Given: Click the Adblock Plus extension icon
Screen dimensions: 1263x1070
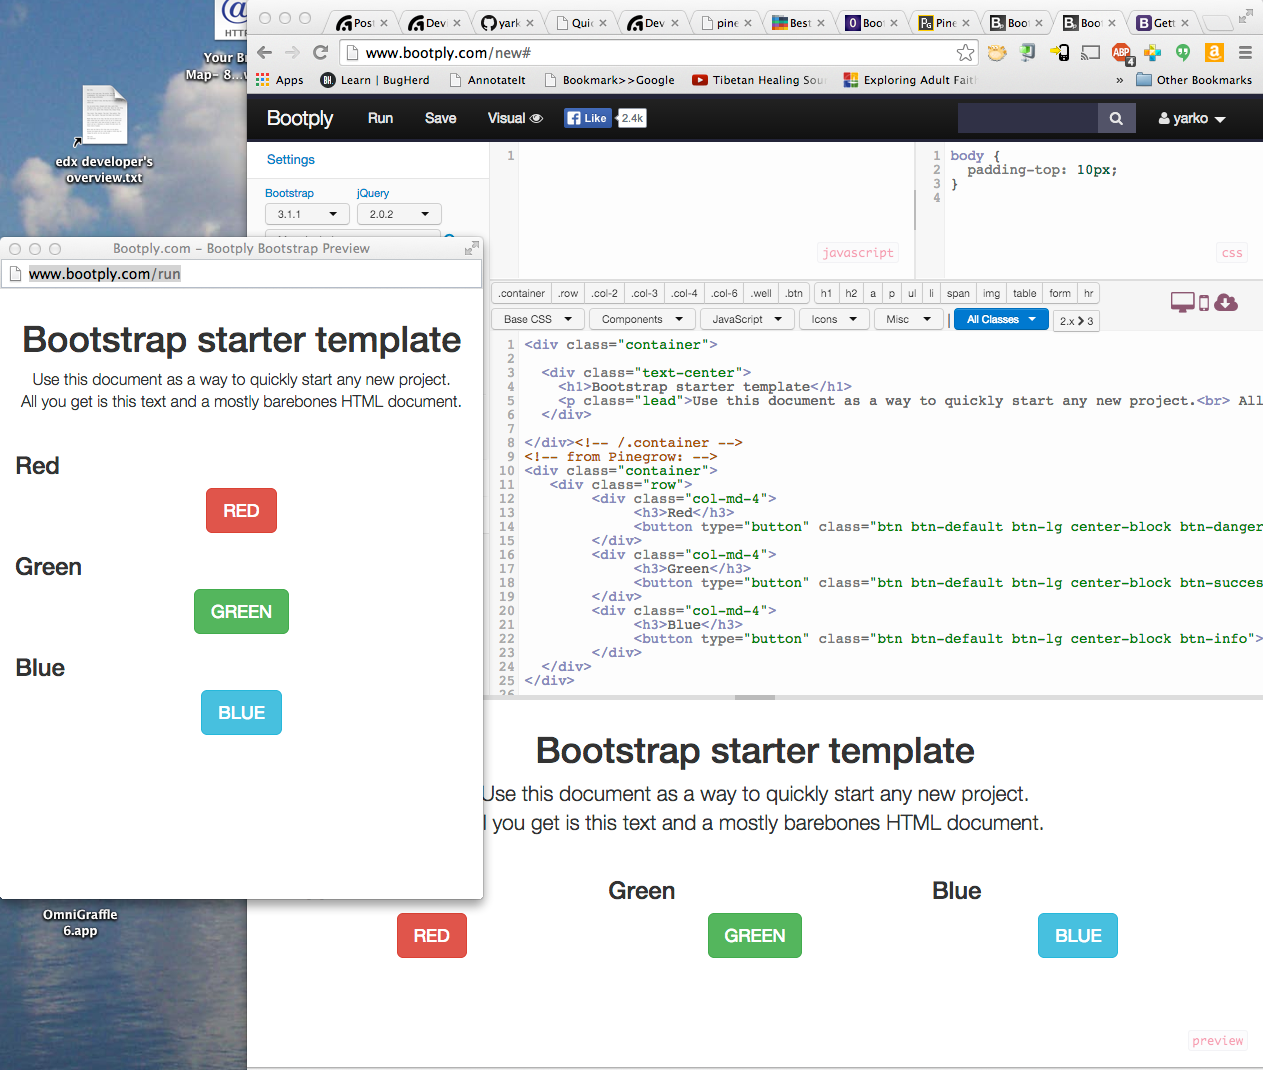Looking at the screenshot, I should coord(1122,52).
